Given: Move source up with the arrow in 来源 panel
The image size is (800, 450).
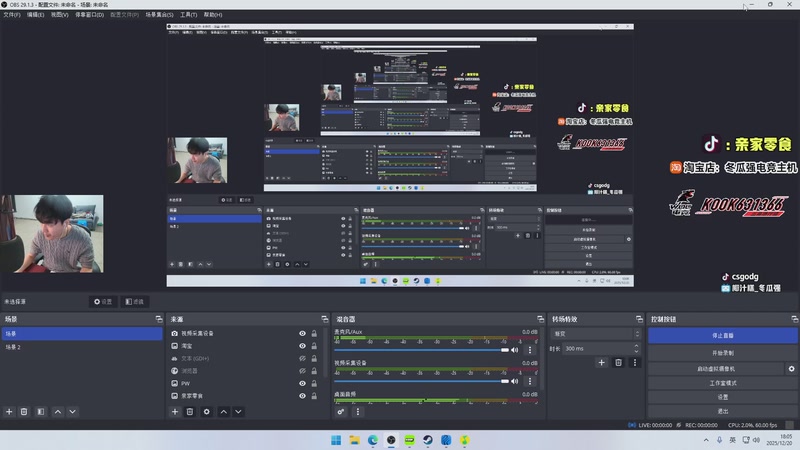Looking at the screenshot, I should coord(223,412).
